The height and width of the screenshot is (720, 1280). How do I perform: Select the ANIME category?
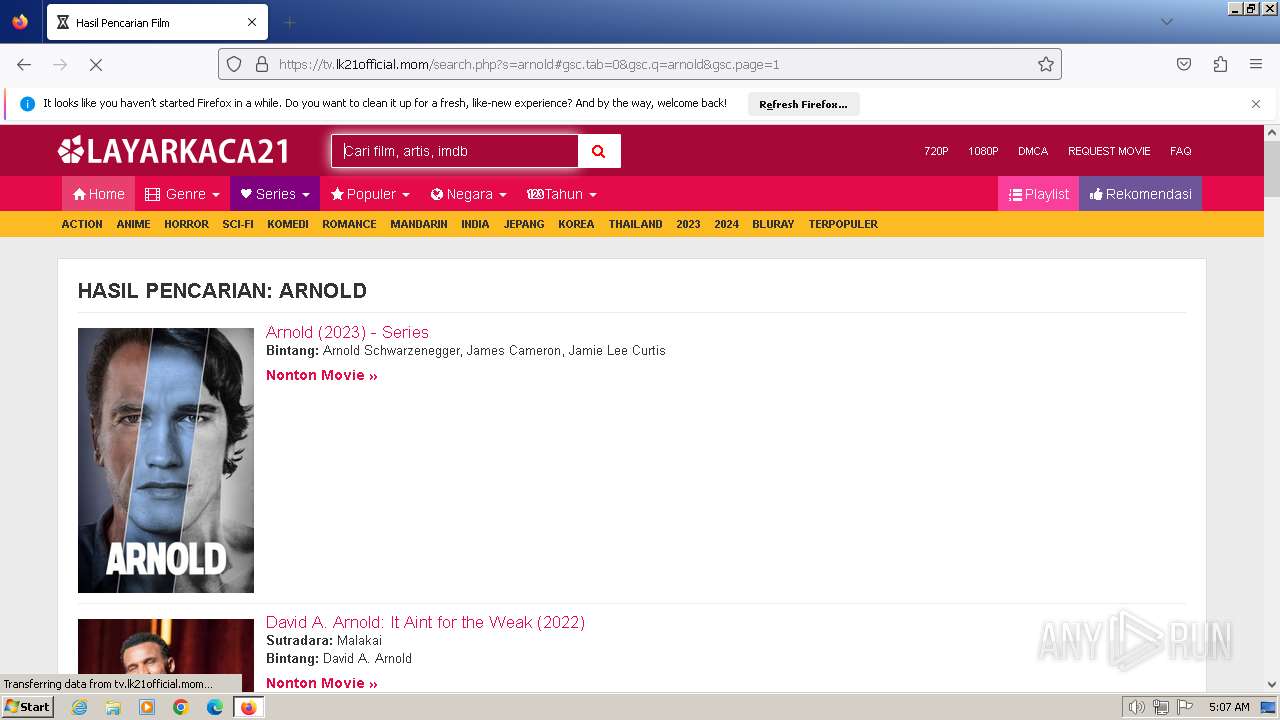click(133, 224)
